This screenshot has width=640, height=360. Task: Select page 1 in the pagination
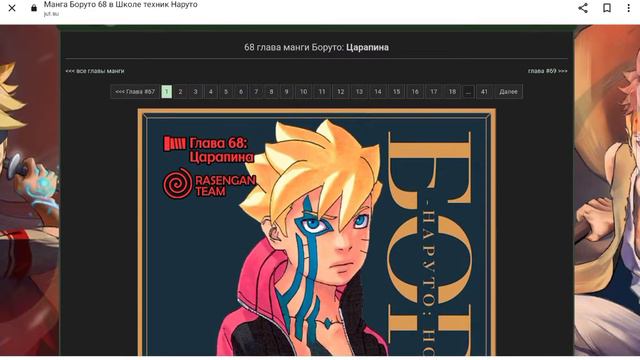tap(167, 92)
